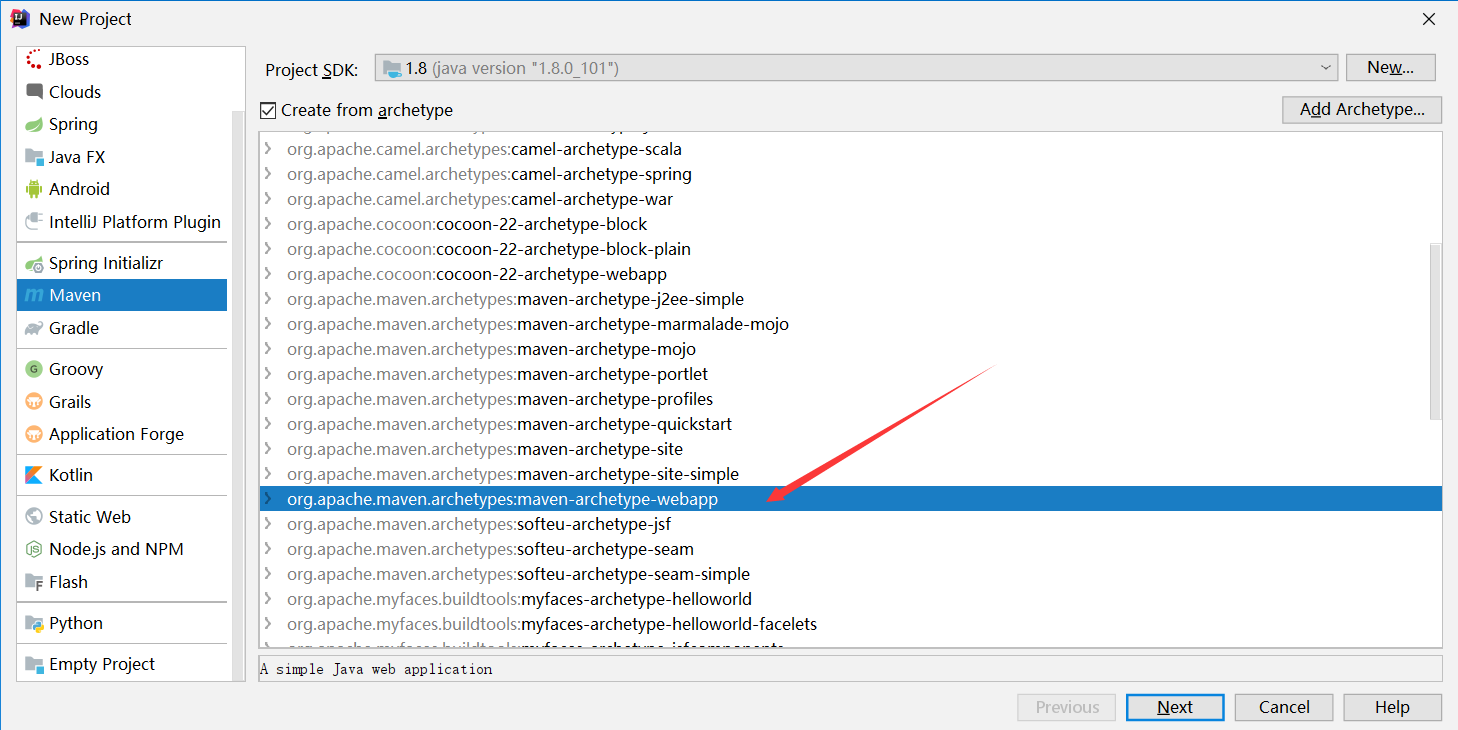Expand the maven-archetype-j2ee-simple node
Screen dimensions: 1458x730
point(268,299)
